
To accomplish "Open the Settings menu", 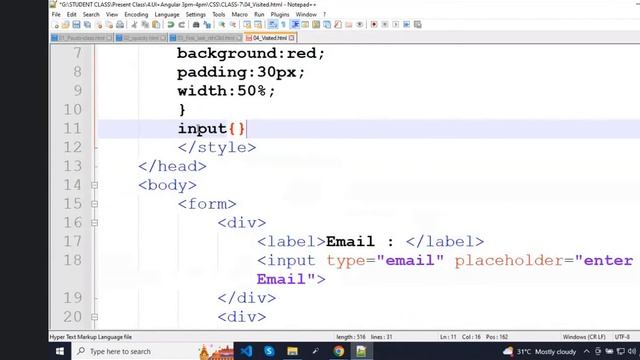I will [196, 14].
